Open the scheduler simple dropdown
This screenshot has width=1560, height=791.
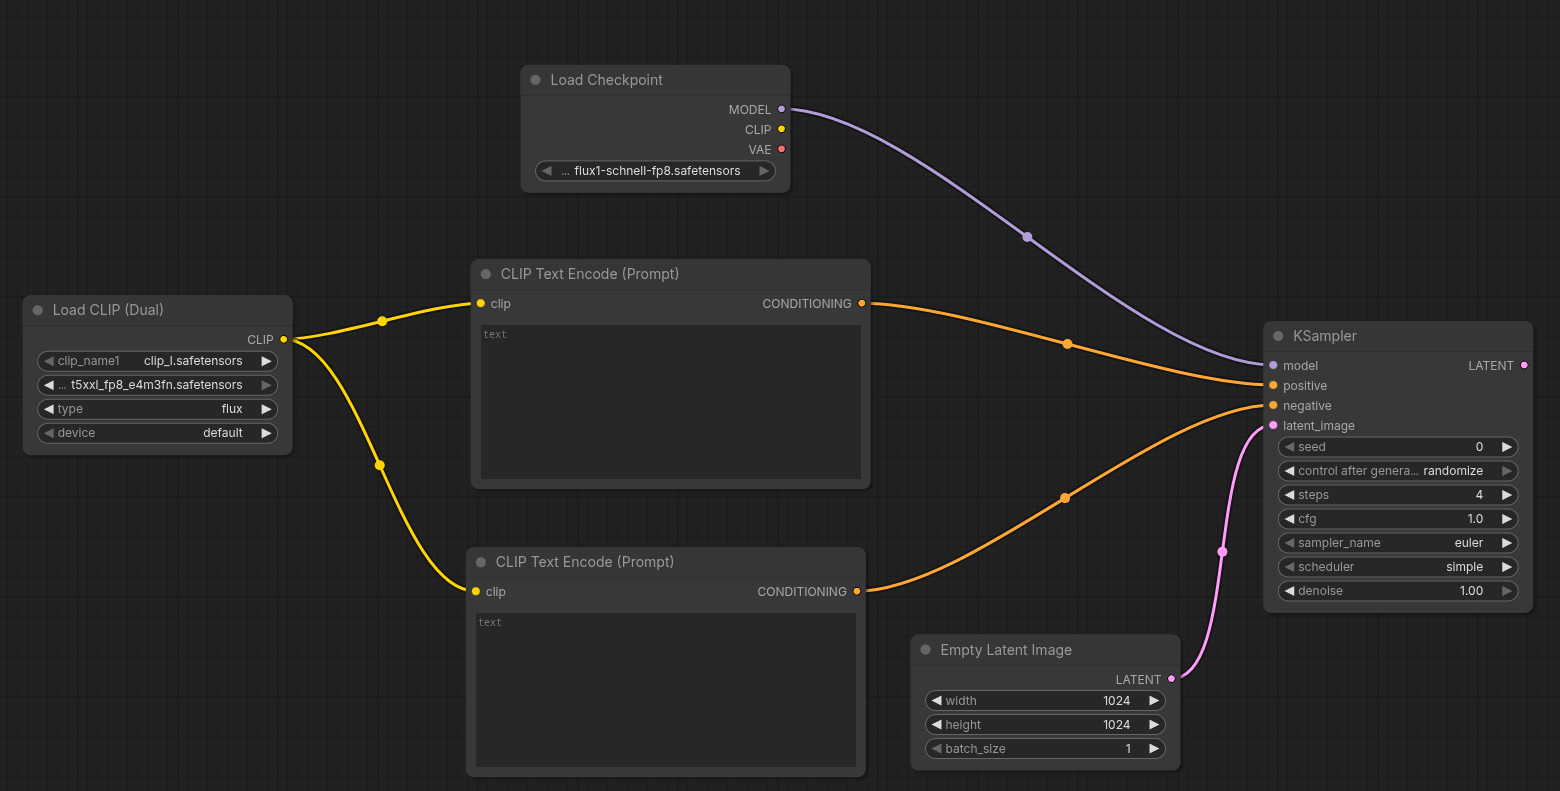pyautogui.click(x=1398, y=567)
